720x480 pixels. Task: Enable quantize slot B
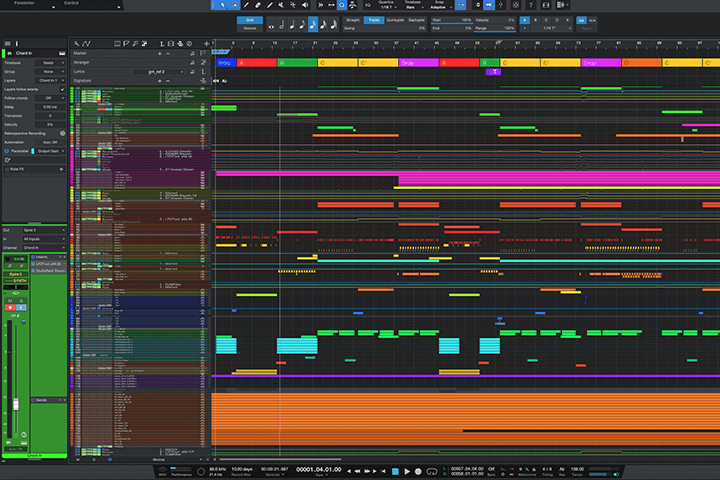[535, 20]
